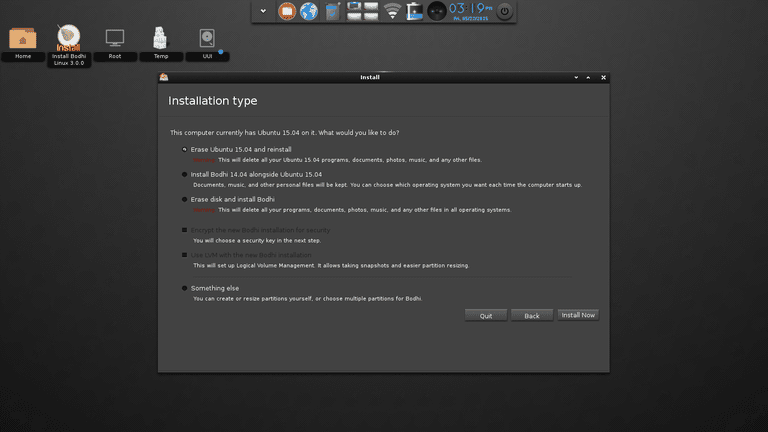Click the text 'You can create or resize partitions yourself'

click(252, 298)
